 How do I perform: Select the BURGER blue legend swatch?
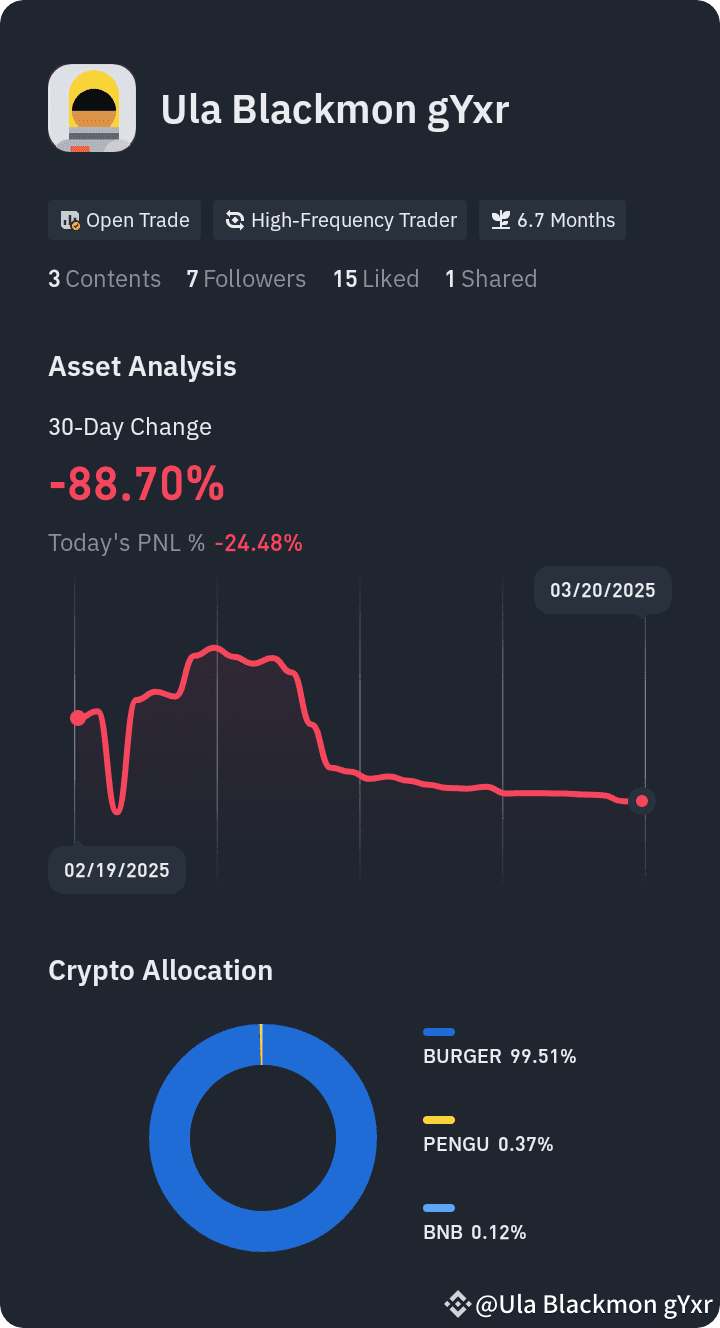(439, 1032)
